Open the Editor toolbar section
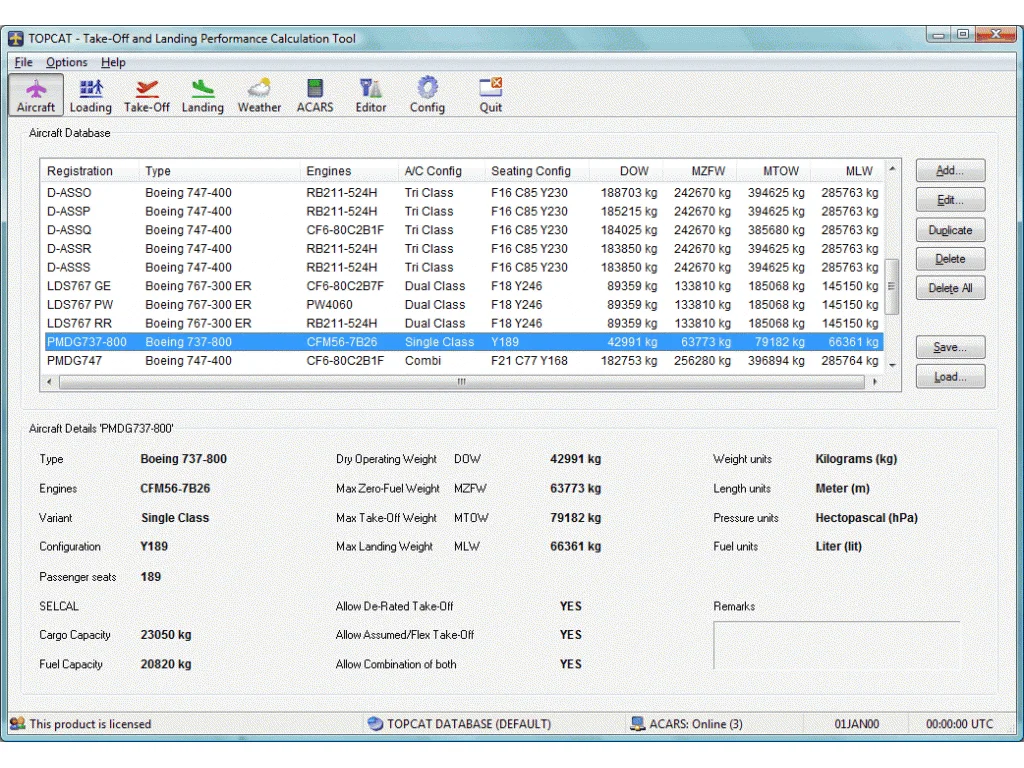This screenshot has width=1024, height=768. click(x=371, y=95)
